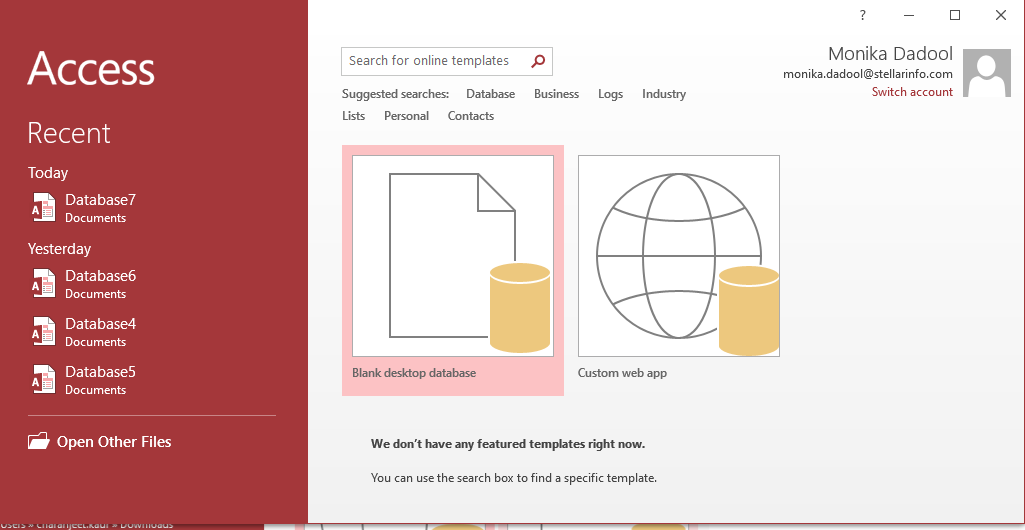1025x530 pixels.
Task: Maximize the Access start window
Action: coord(955,15)
